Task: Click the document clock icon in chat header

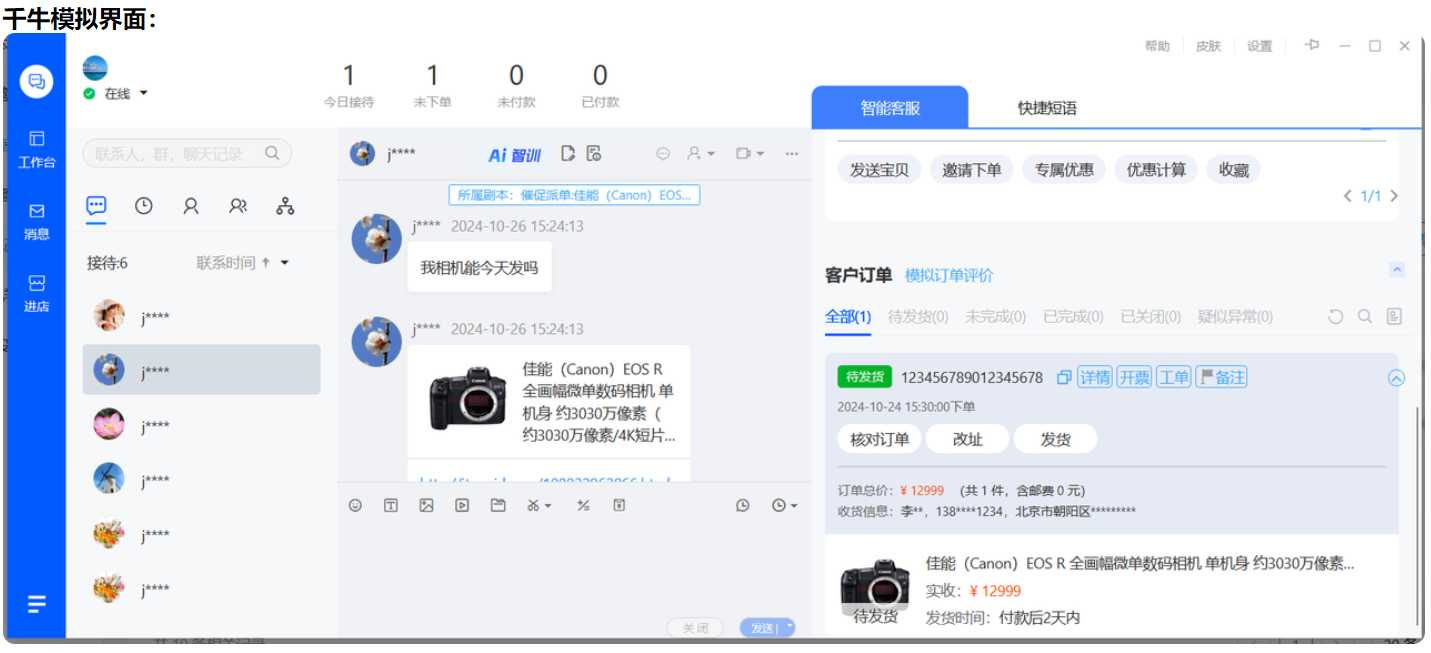Action: [x=594, y=153]
